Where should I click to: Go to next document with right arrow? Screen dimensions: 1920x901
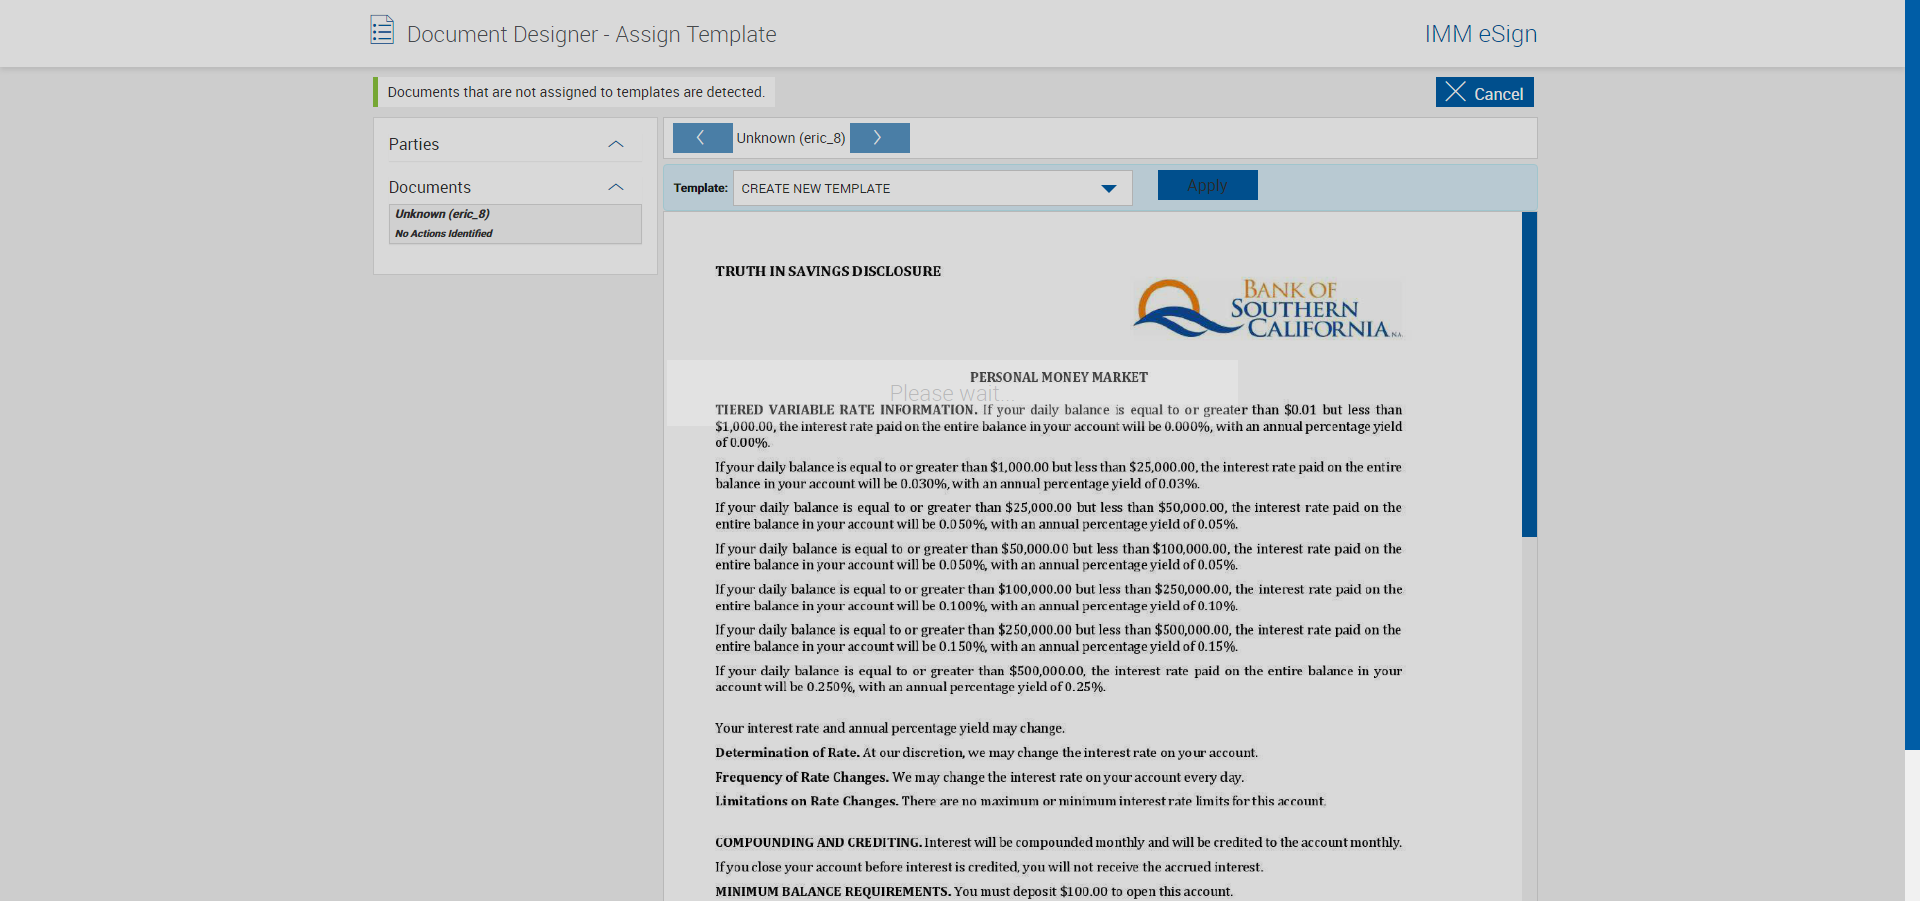[x=879, y=138]
